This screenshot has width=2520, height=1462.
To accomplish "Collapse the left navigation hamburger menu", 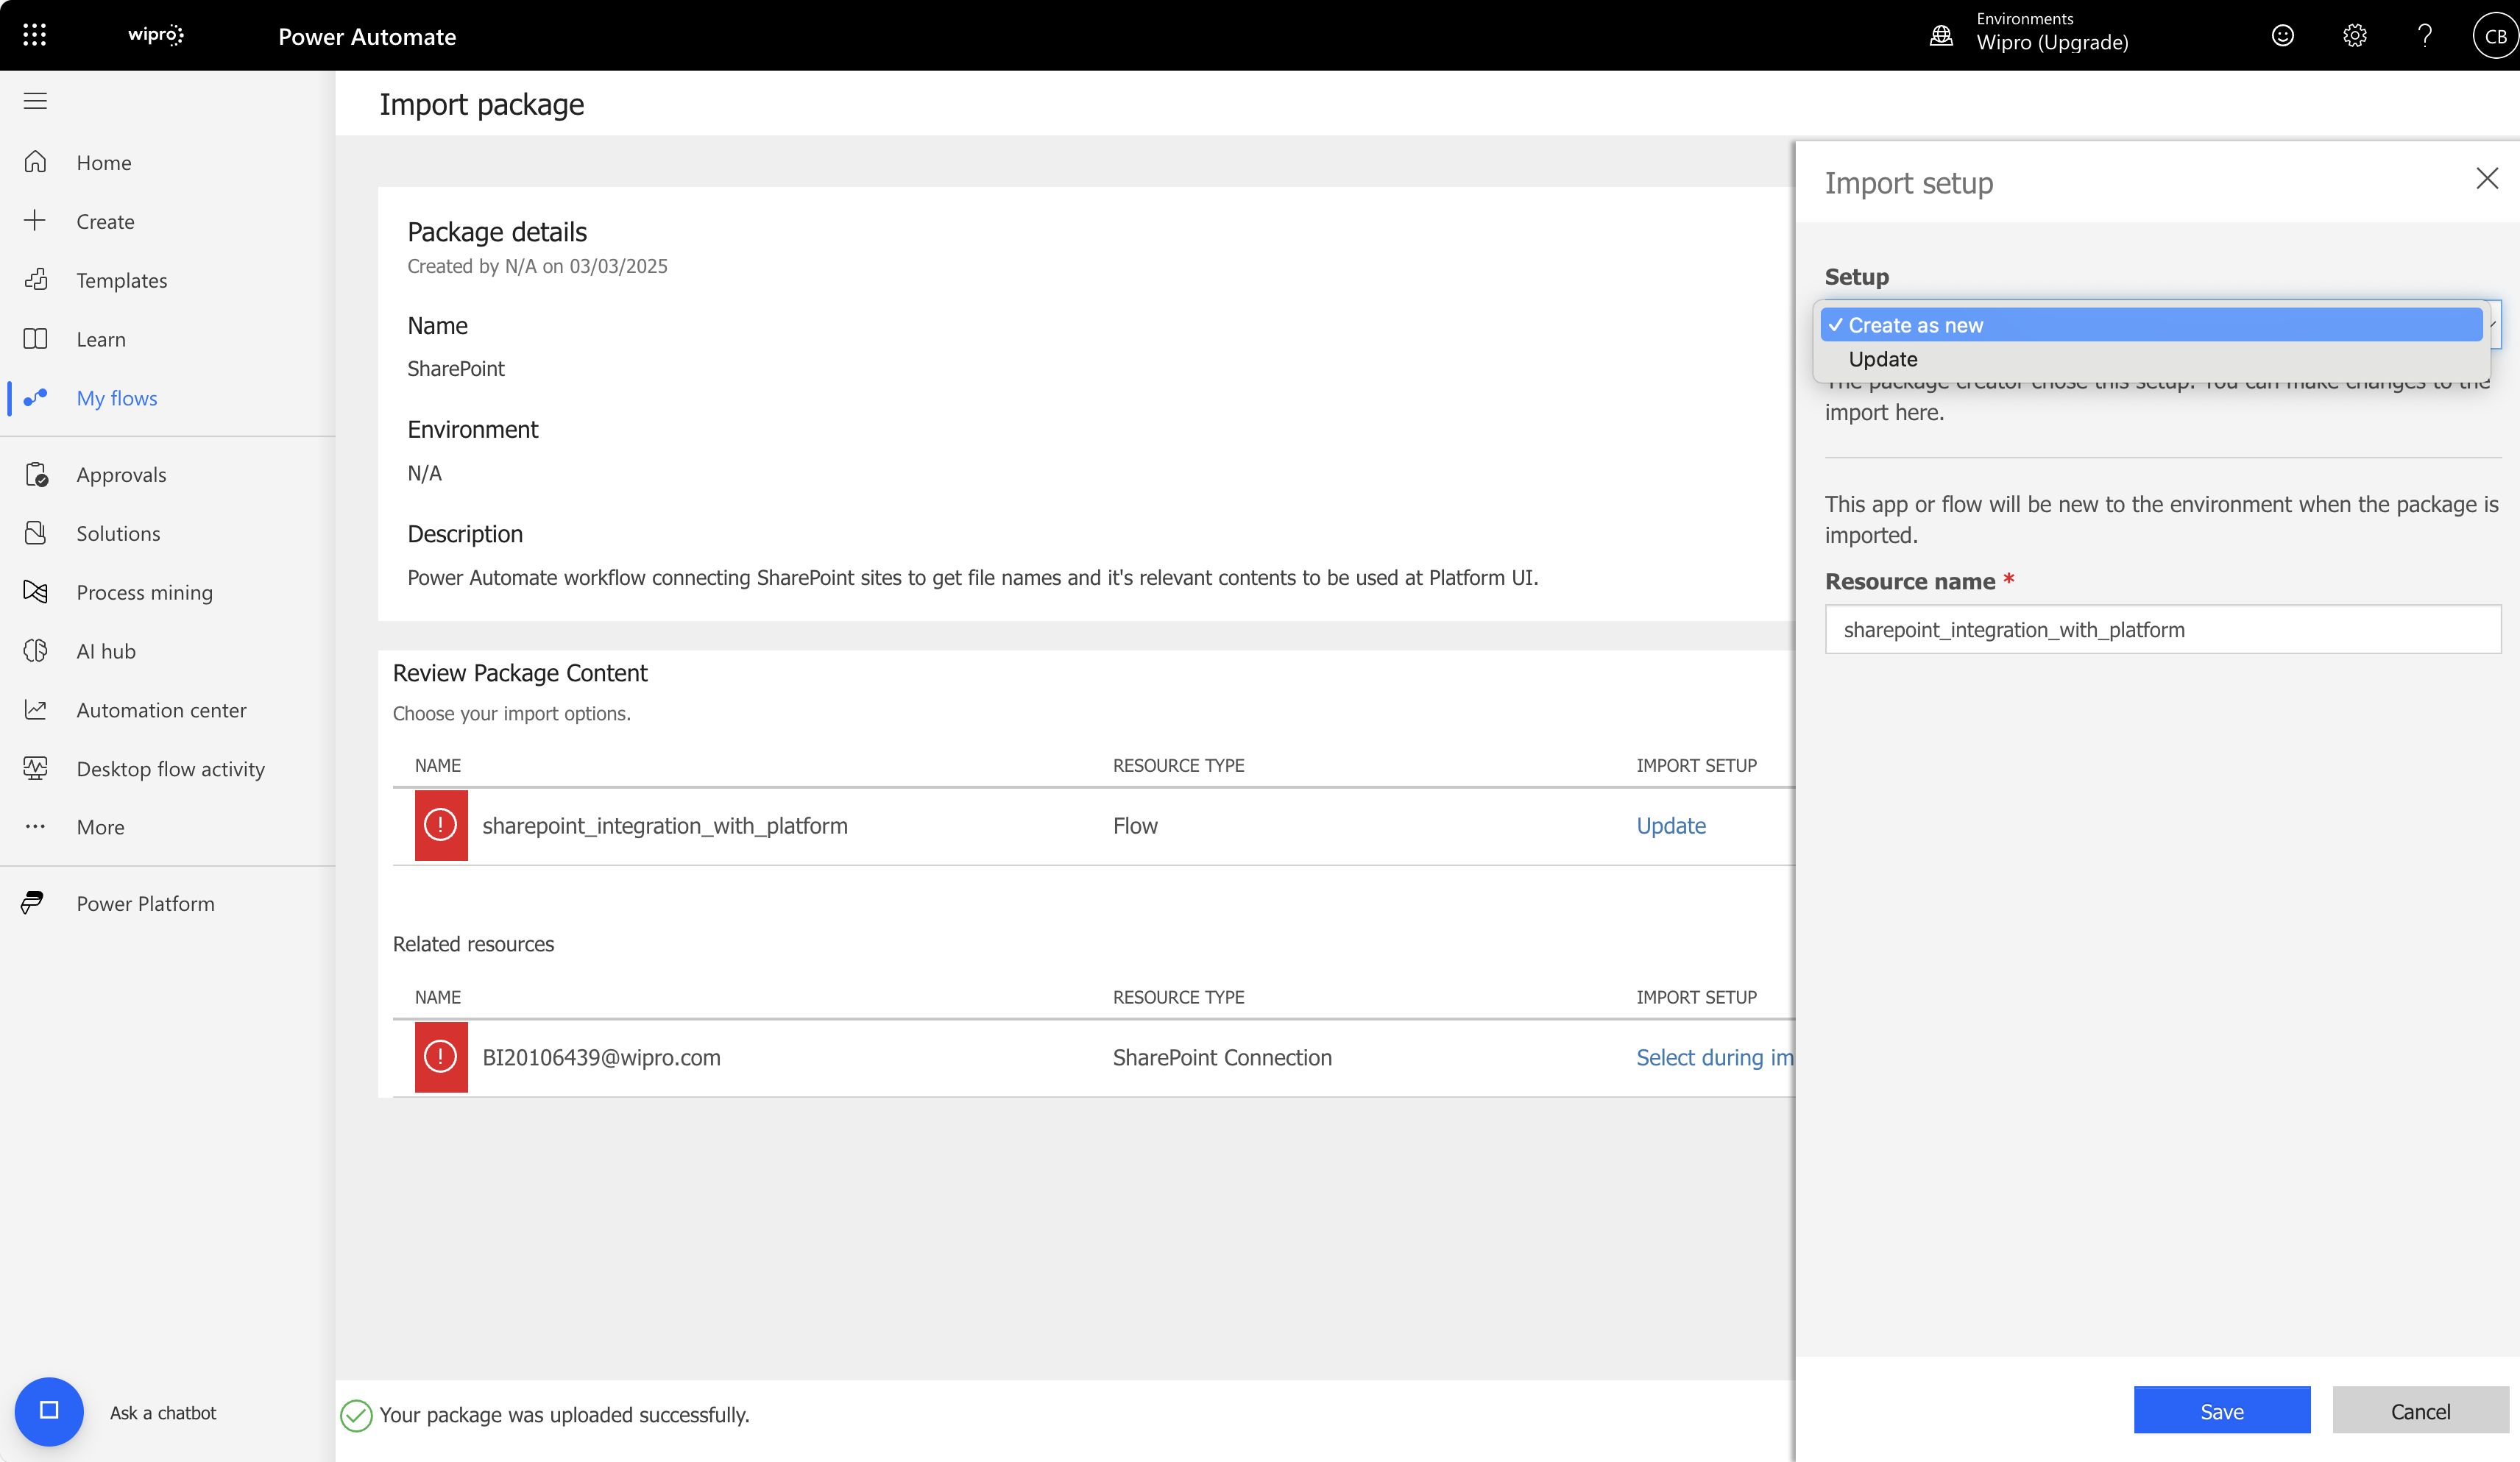I will pyautogui.click(x=35, y=101).
